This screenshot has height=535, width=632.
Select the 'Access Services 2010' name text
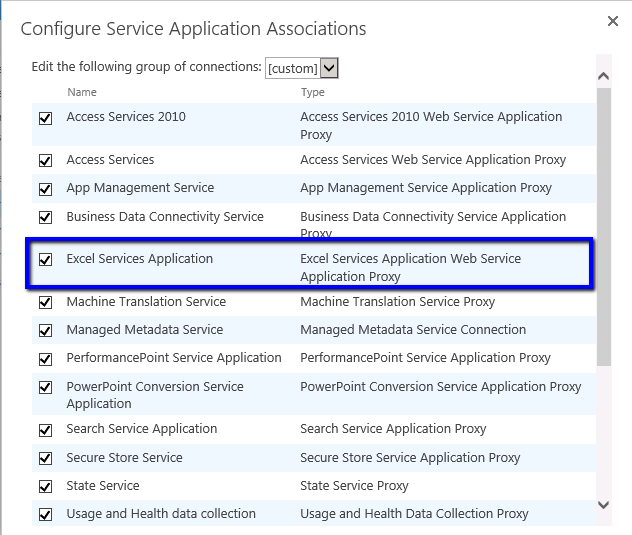click(x=126, y=117)
